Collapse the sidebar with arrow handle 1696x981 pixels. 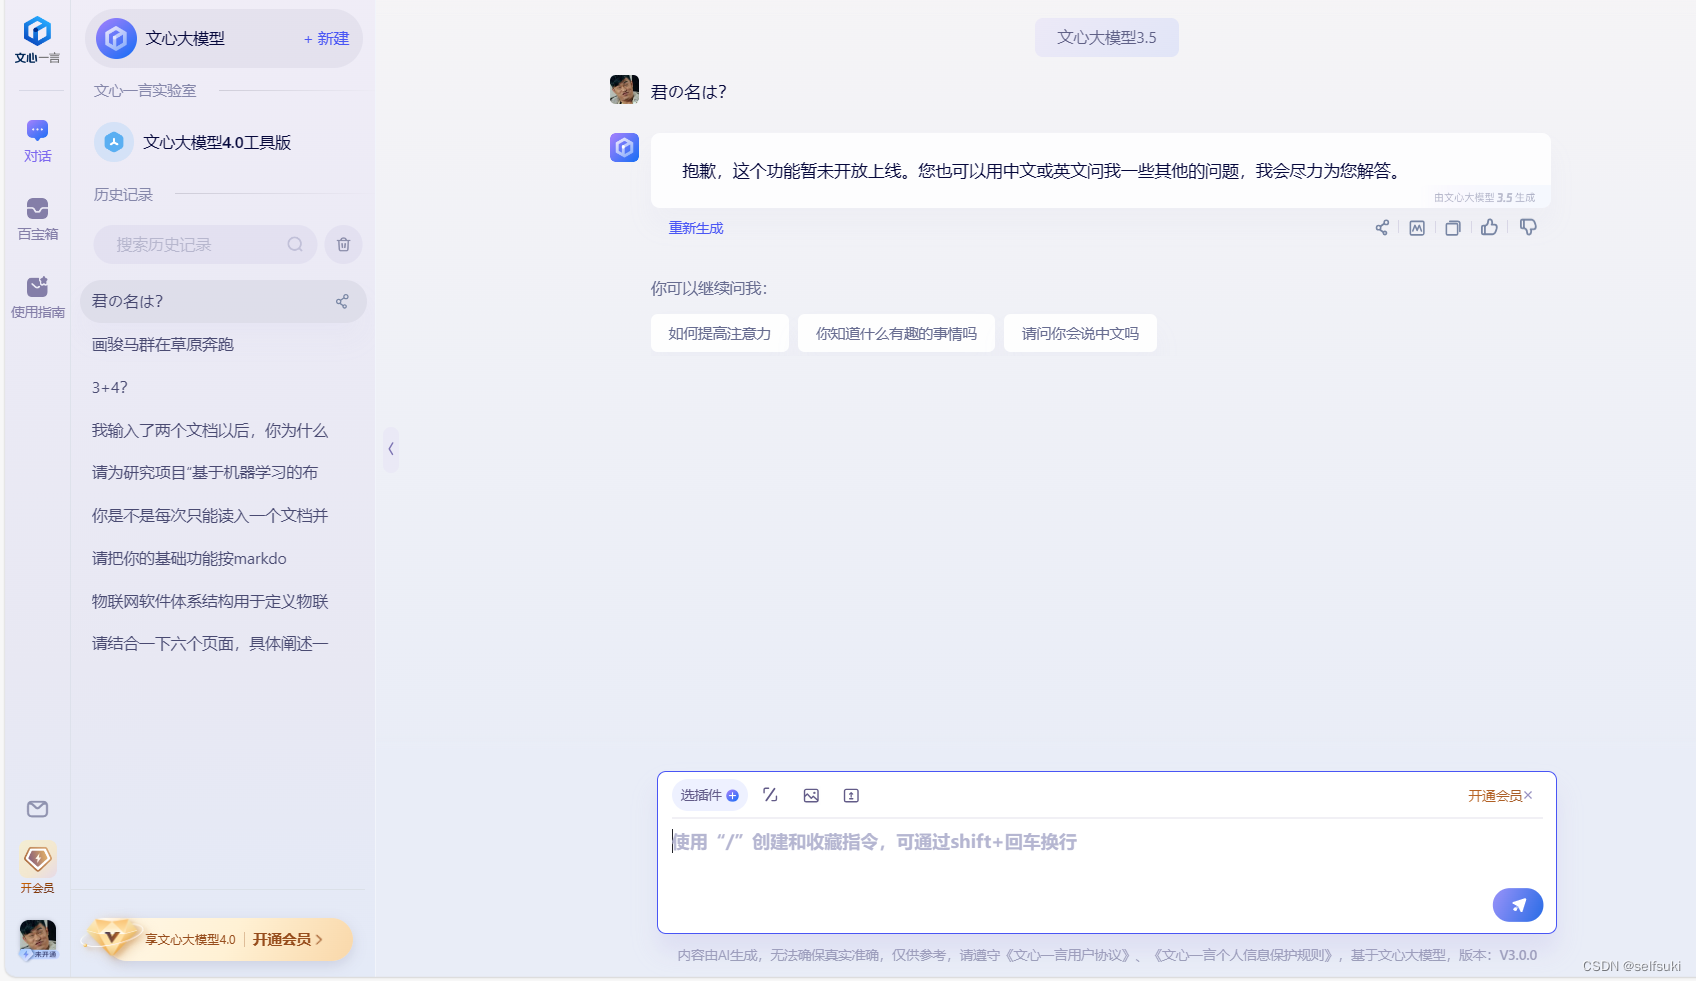[x=391, y=449]
